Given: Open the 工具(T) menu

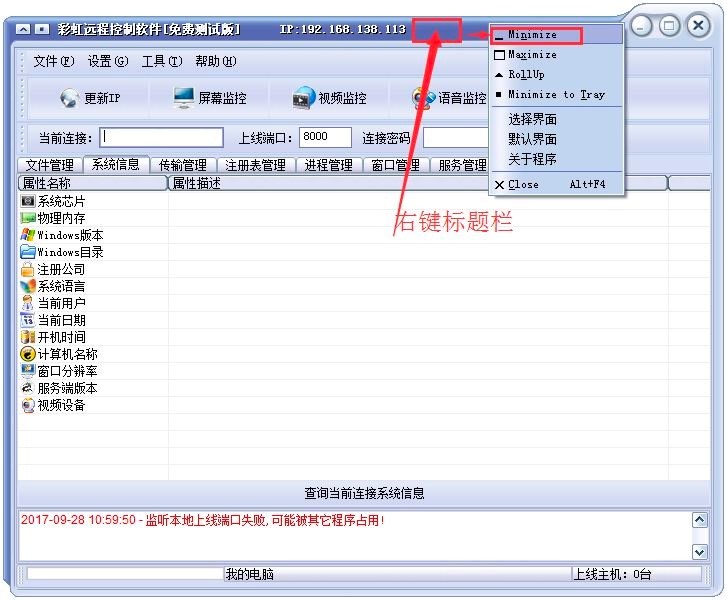Looking at the screenshot, I should (162, 61).
